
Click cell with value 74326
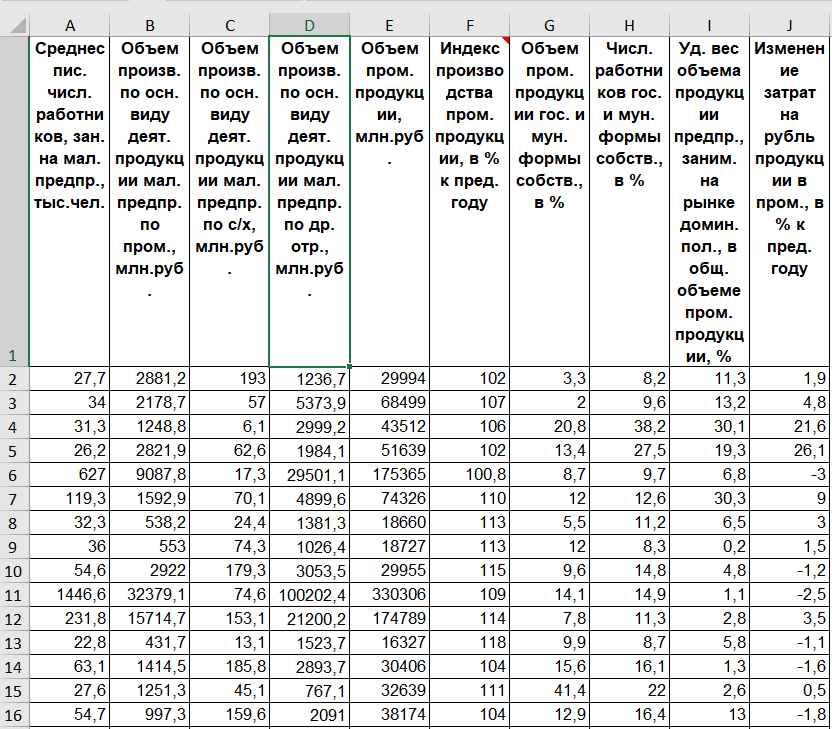coord(389,499)
